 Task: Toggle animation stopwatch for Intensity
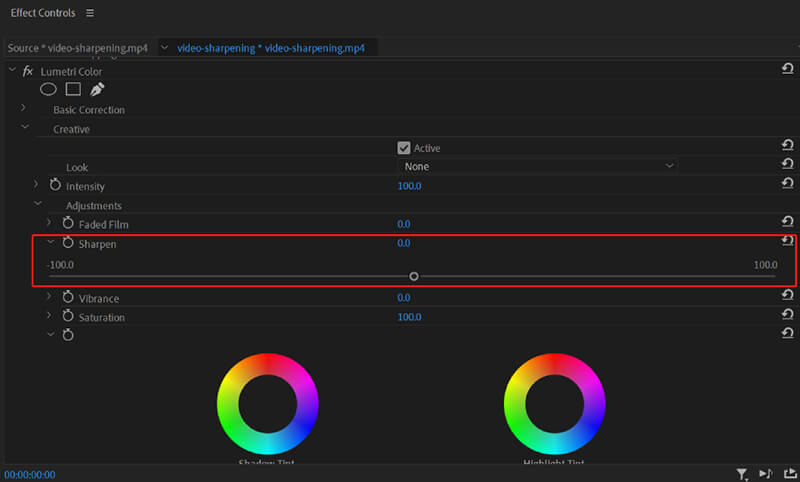point(55,186)
